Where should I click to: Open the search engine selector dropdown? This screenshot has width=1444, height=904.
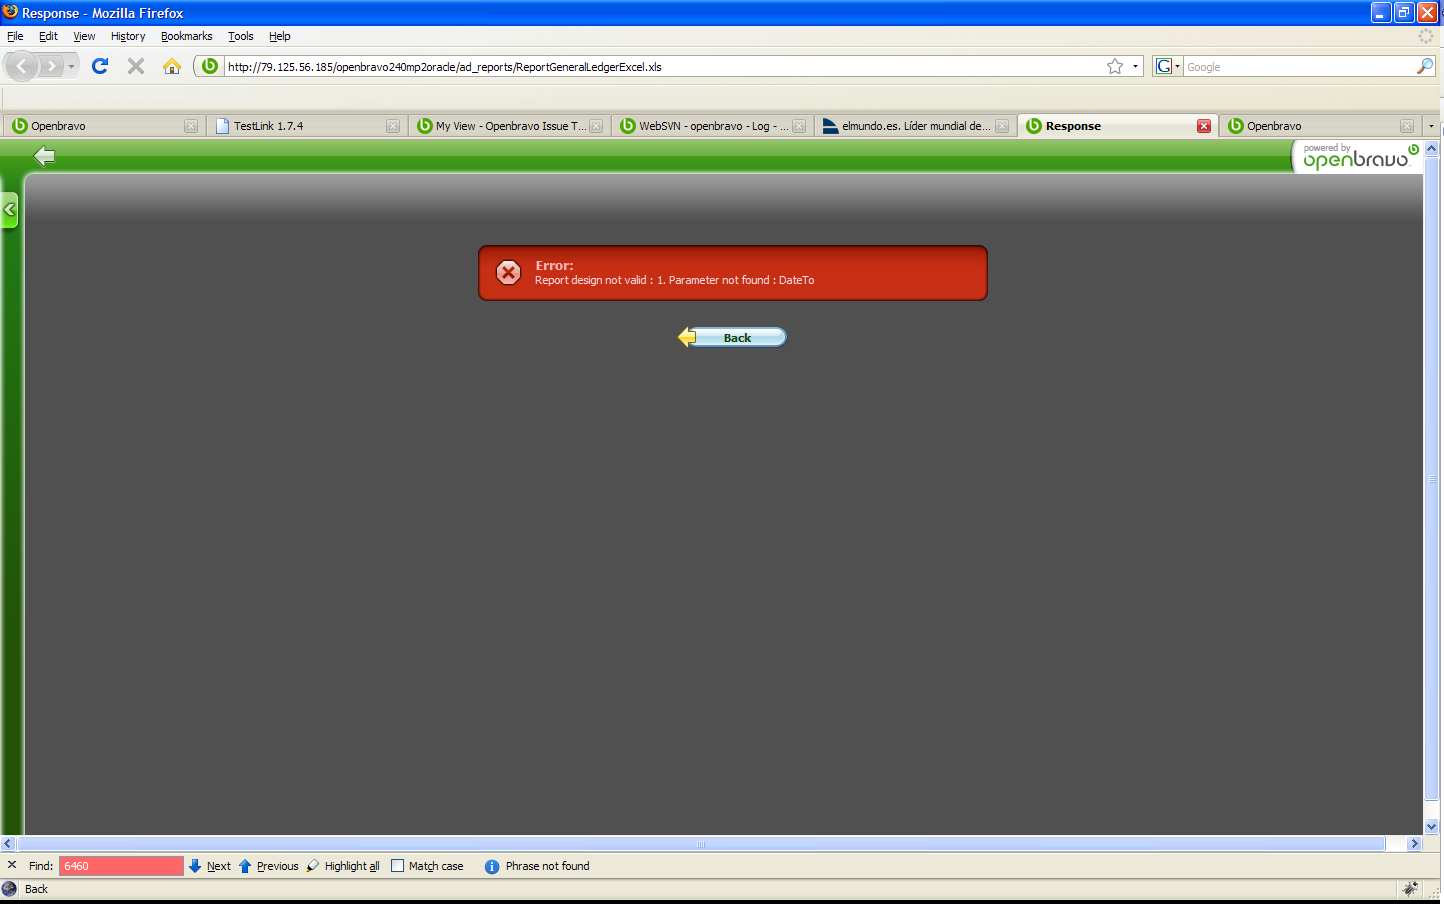1167,66
